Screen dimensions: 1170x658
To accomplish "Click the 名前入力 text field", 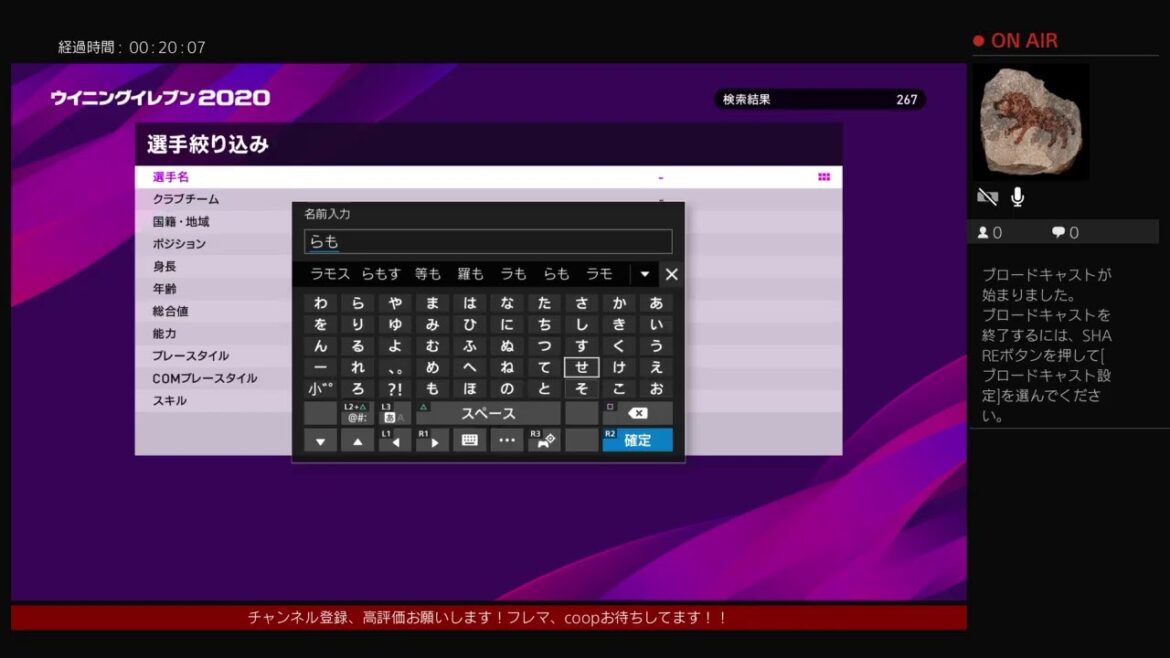I will 488,242.
